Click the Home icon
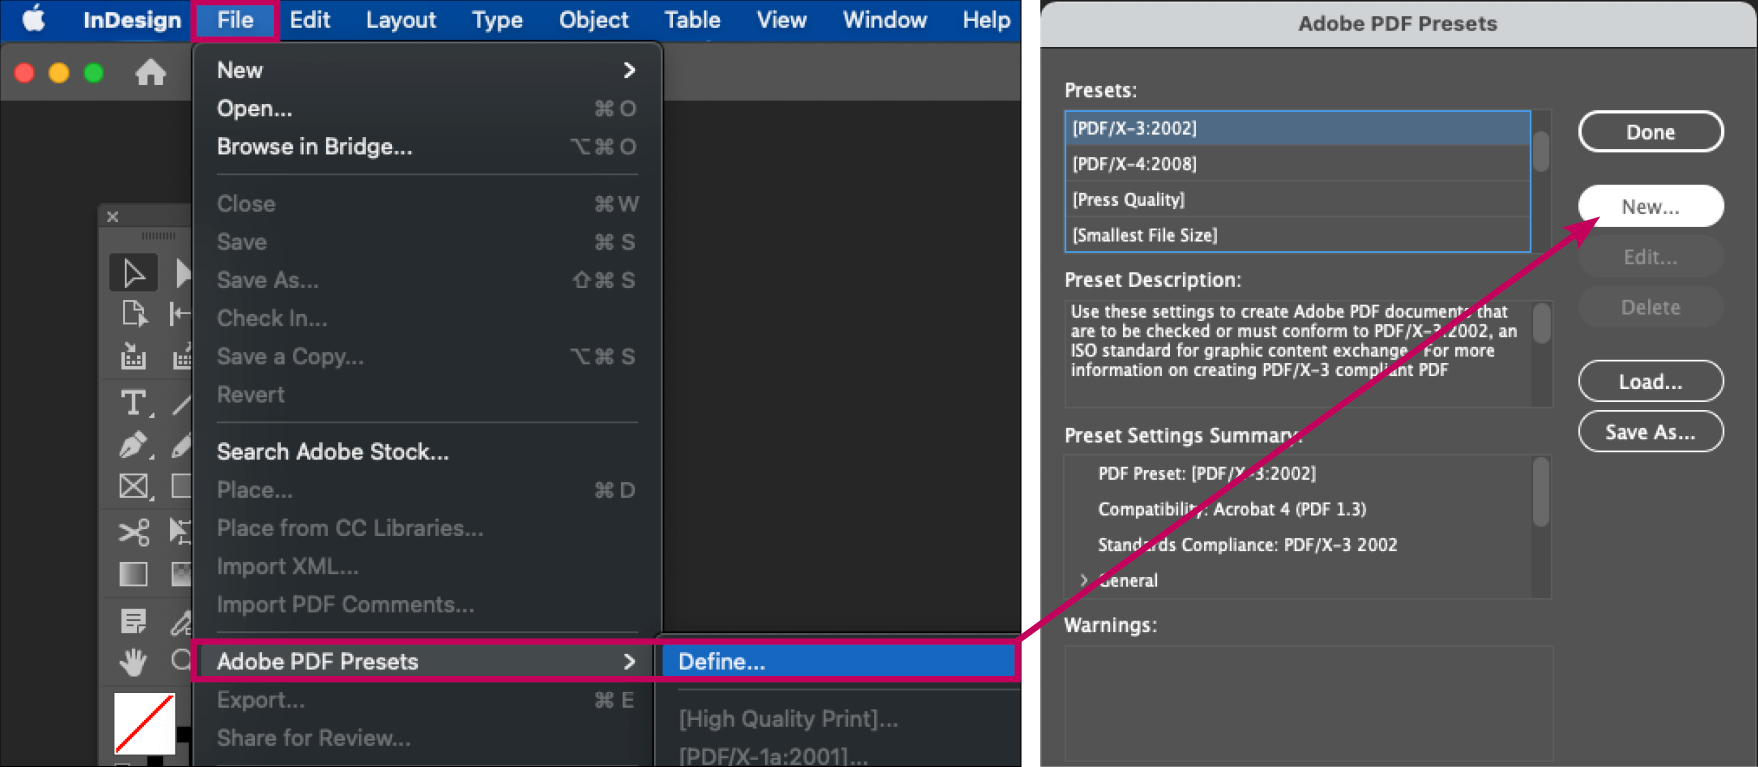Screen dimensions: 1758x767 click(x=151, y=72)
